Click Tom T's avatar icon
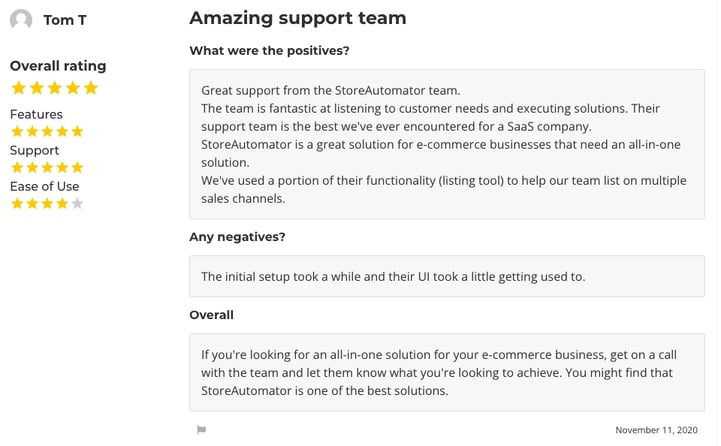 (21, 20)
